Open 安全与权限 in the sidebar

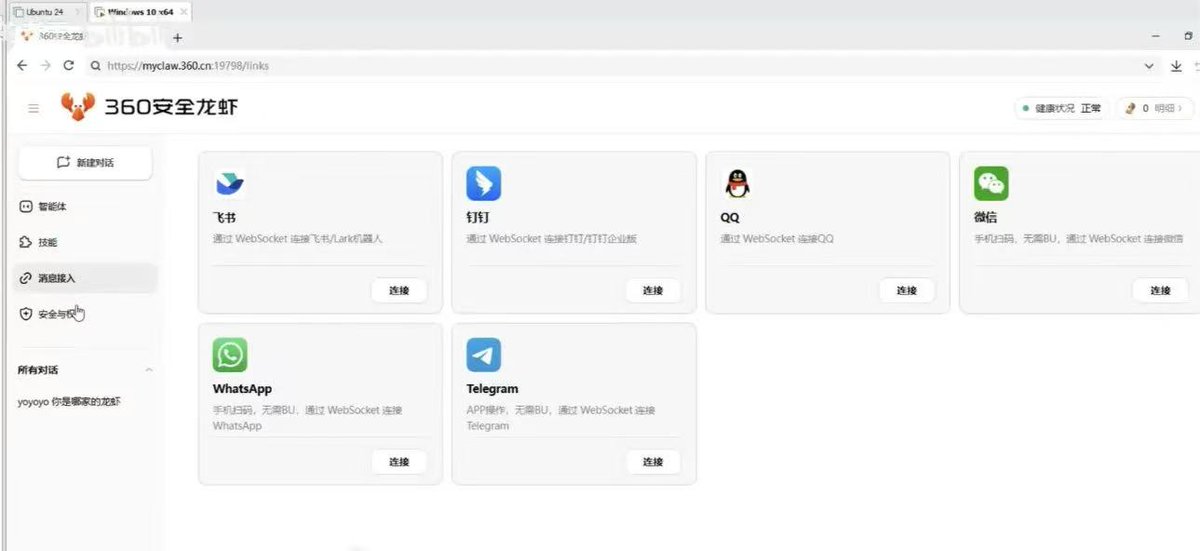click(x=85, y=314)
